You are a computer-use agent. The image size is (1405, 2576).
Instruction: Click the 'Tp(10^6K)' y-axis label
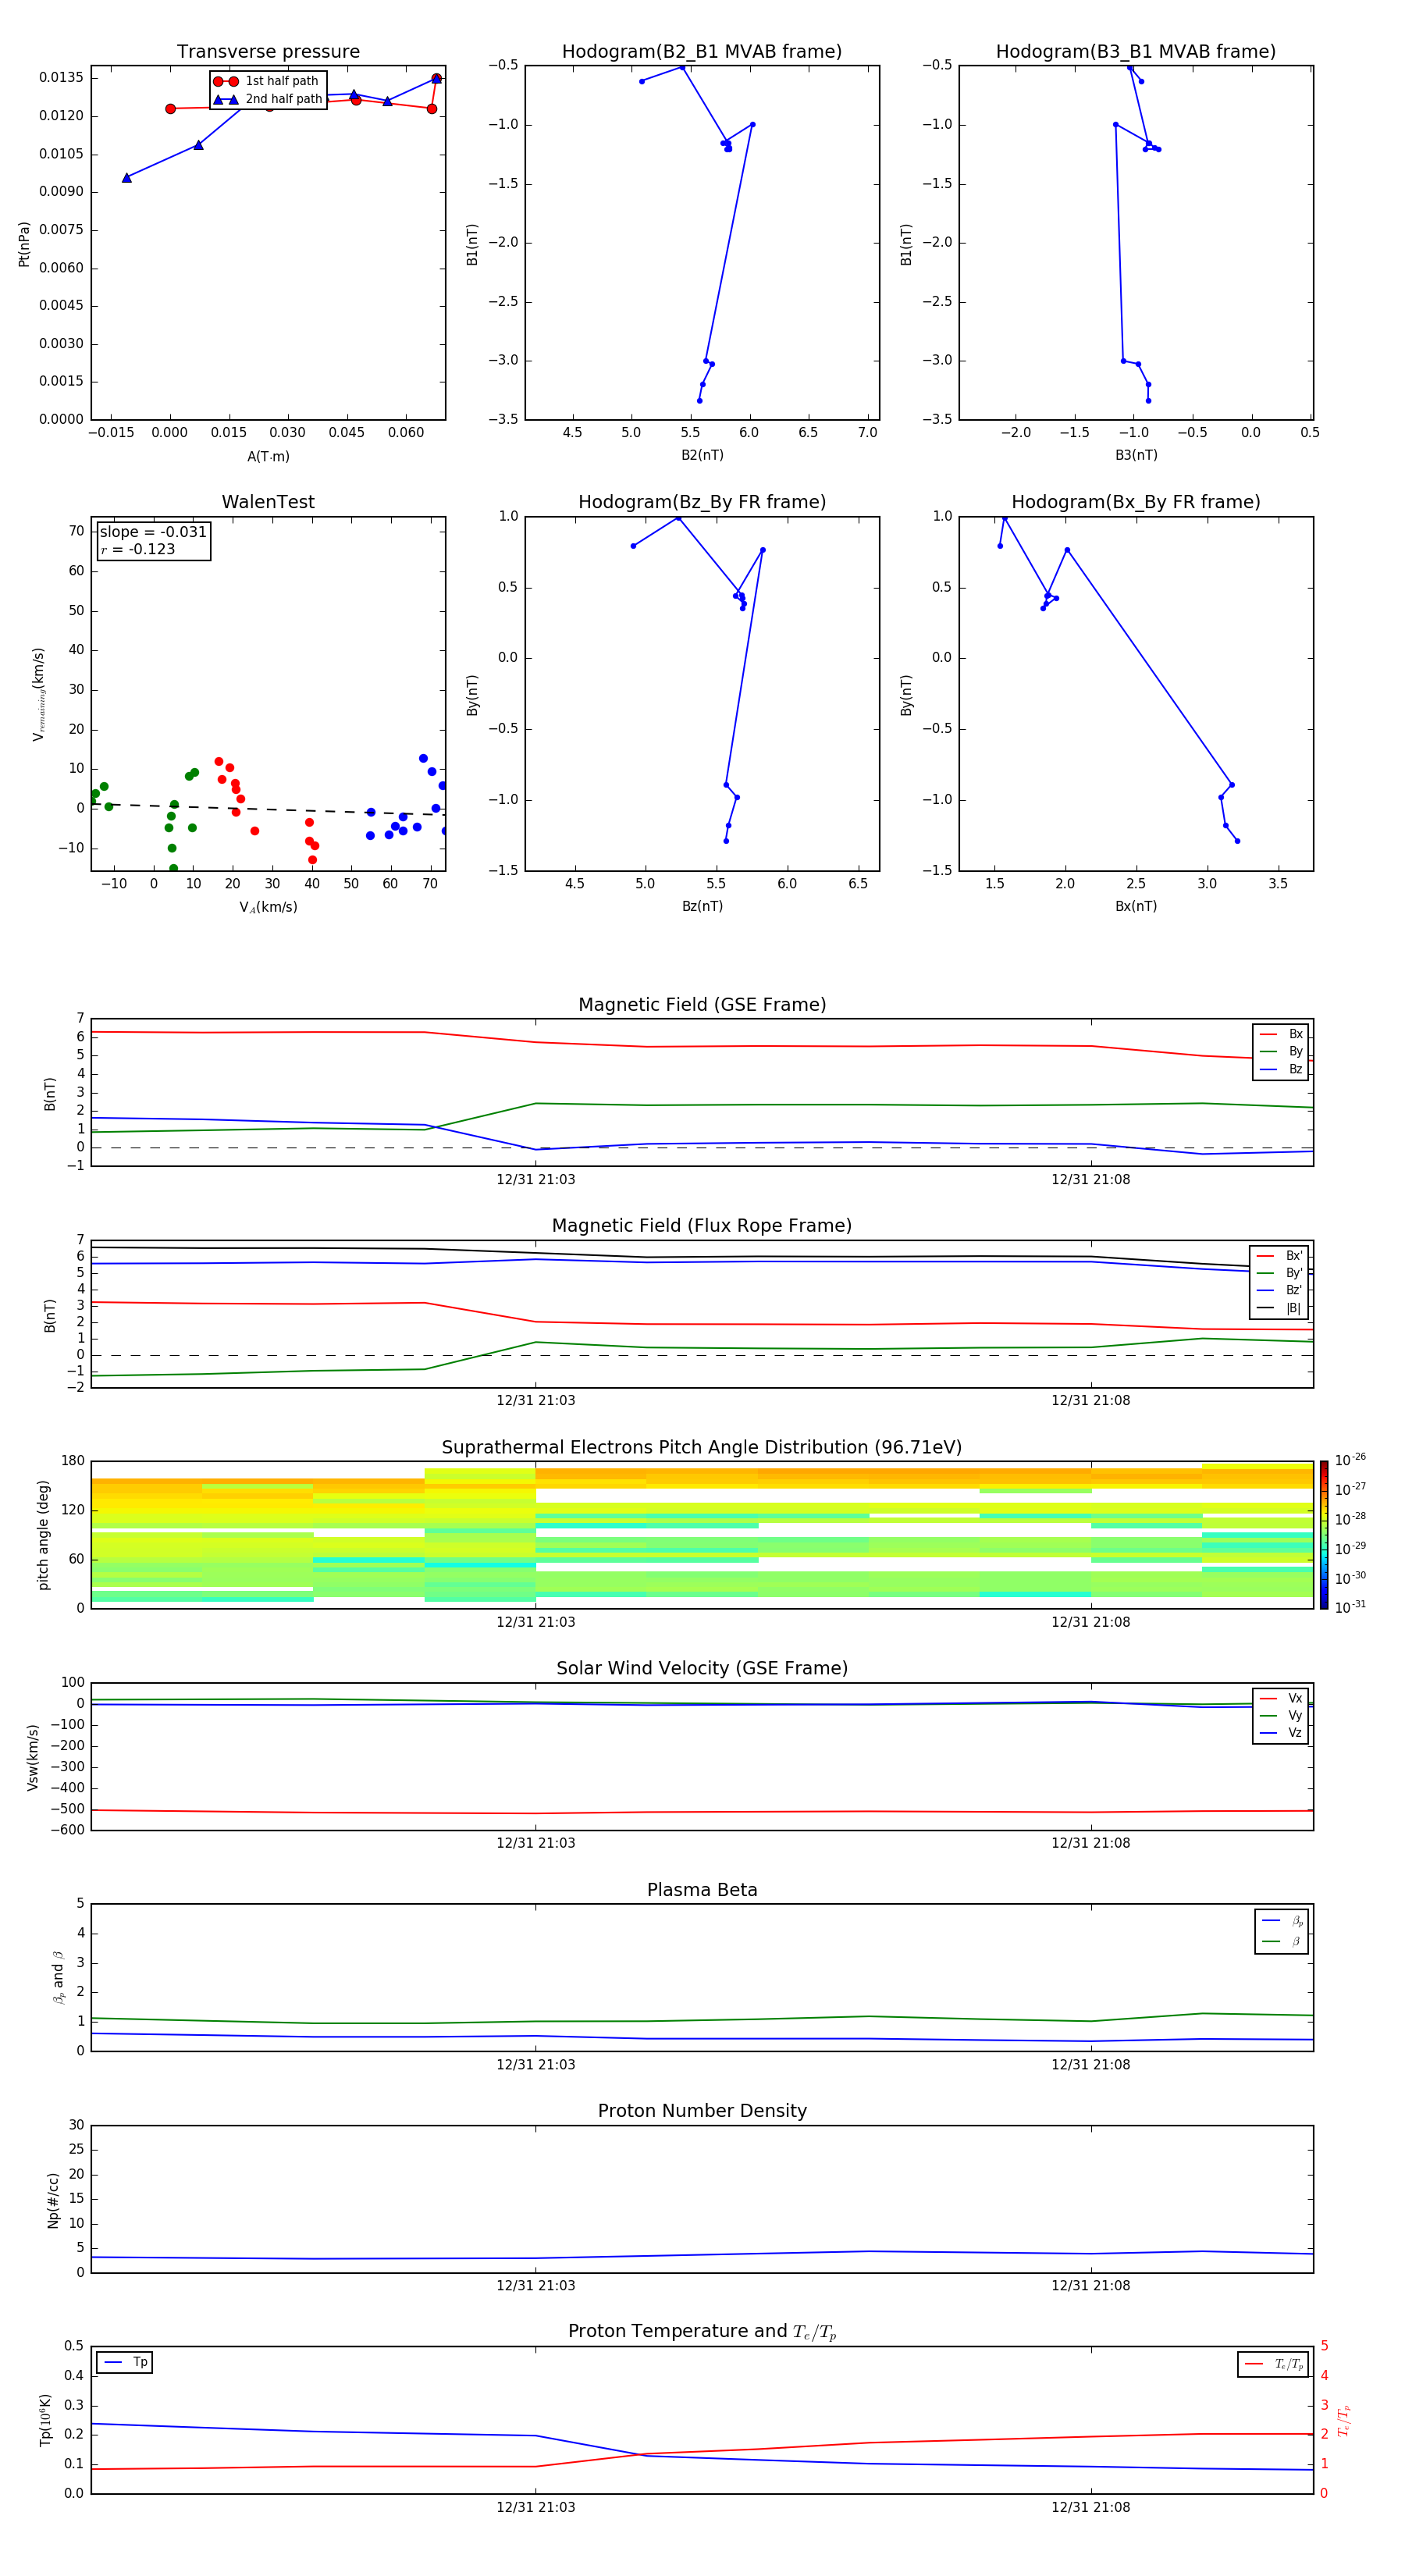coord(45,2420)
